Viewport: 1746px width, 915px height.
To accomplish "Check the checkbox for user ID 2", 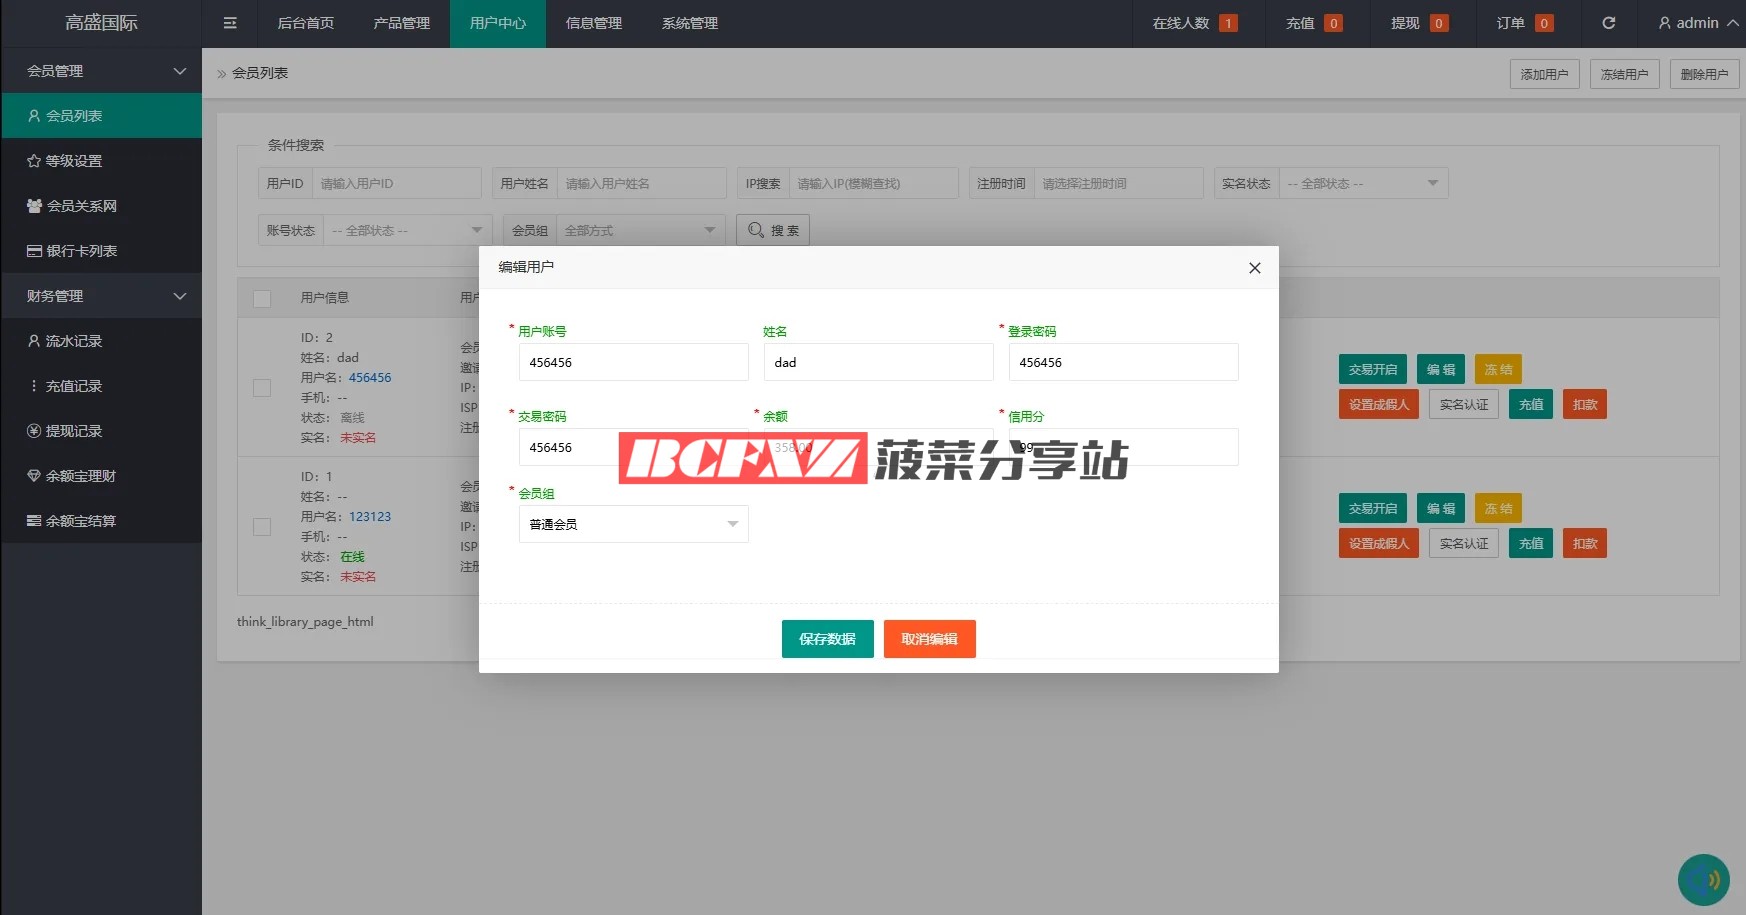I will [x=262, y=388].
